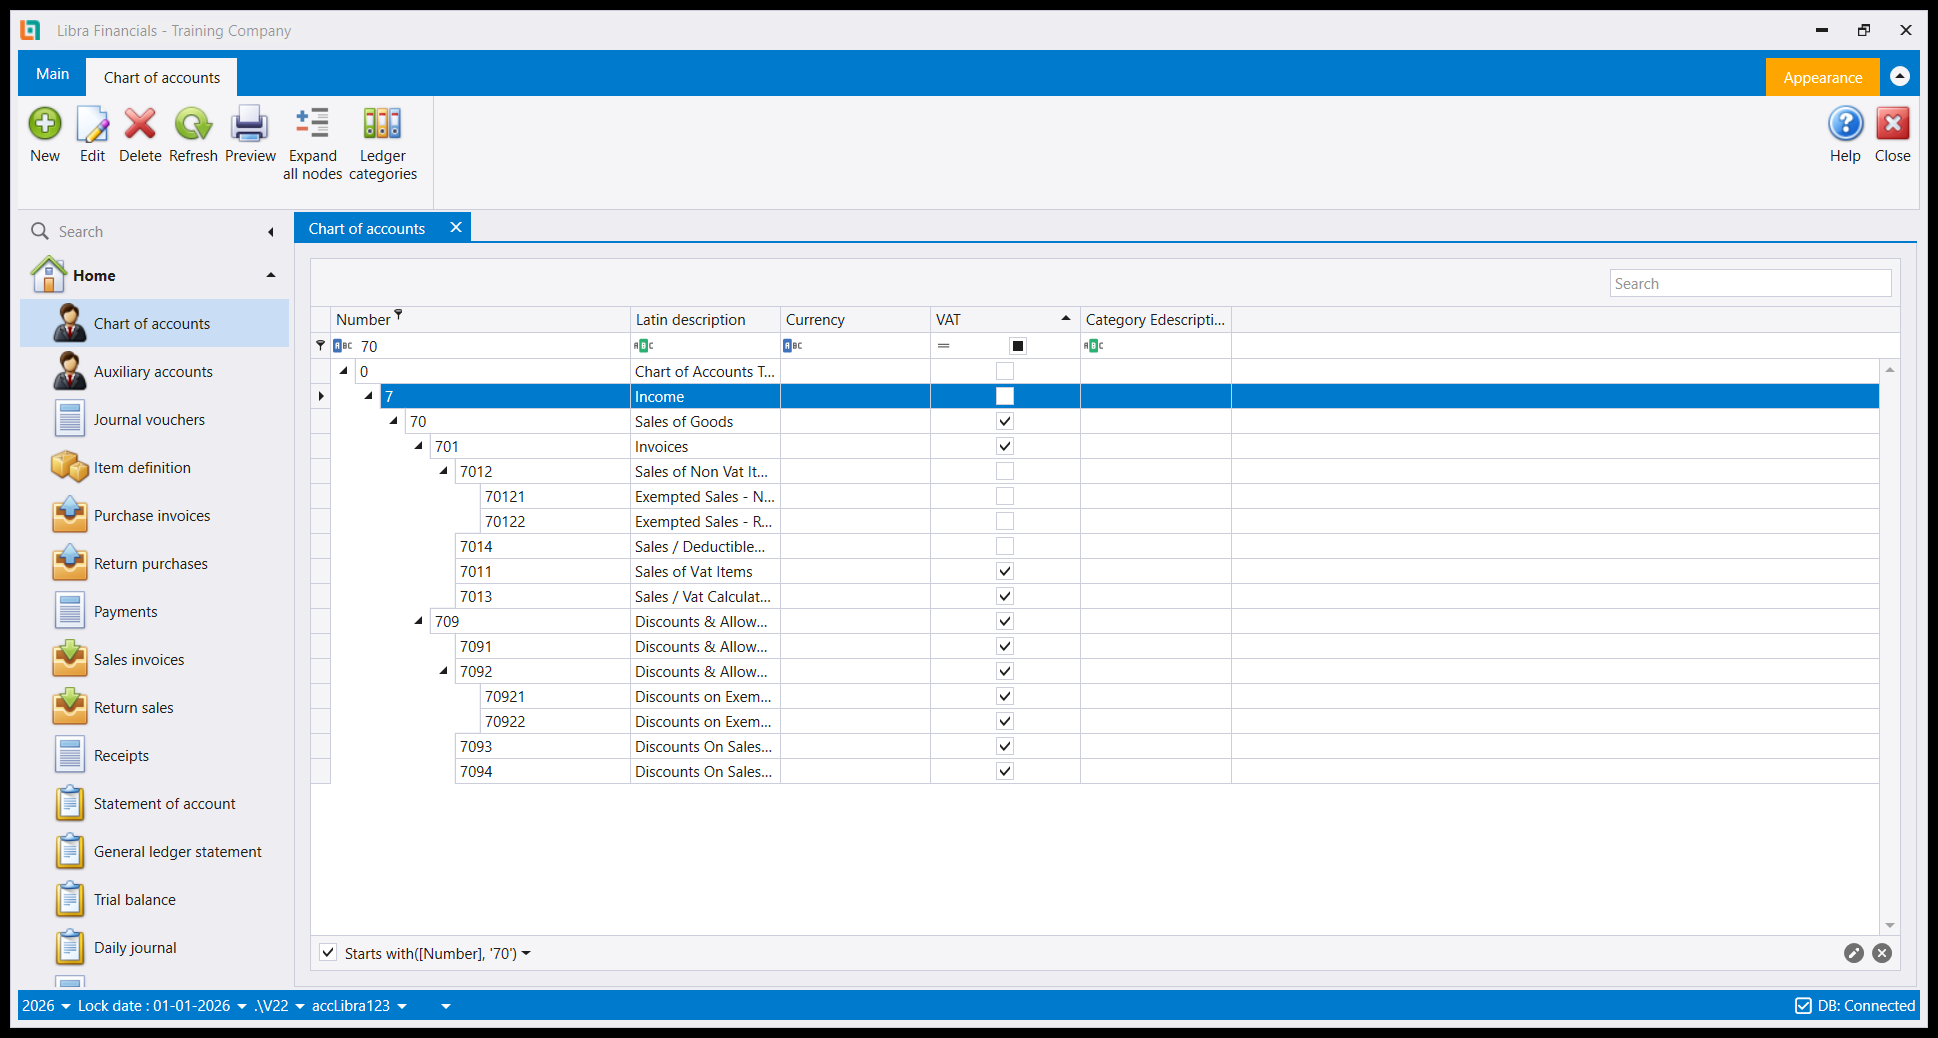Click the New account toolbar icon
Viewport: 1938px width, 1038px height.
[45, 124]
